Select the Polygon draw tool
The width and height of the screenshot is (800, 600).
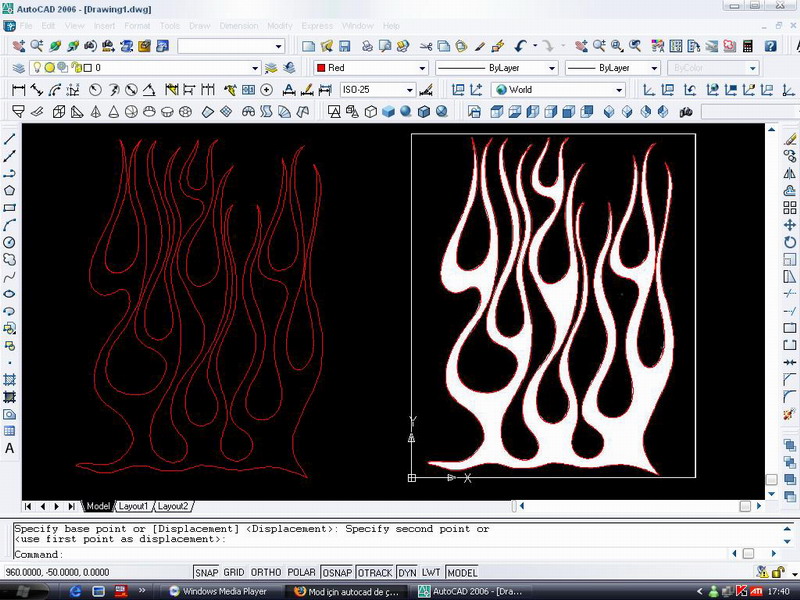[9, 191]
